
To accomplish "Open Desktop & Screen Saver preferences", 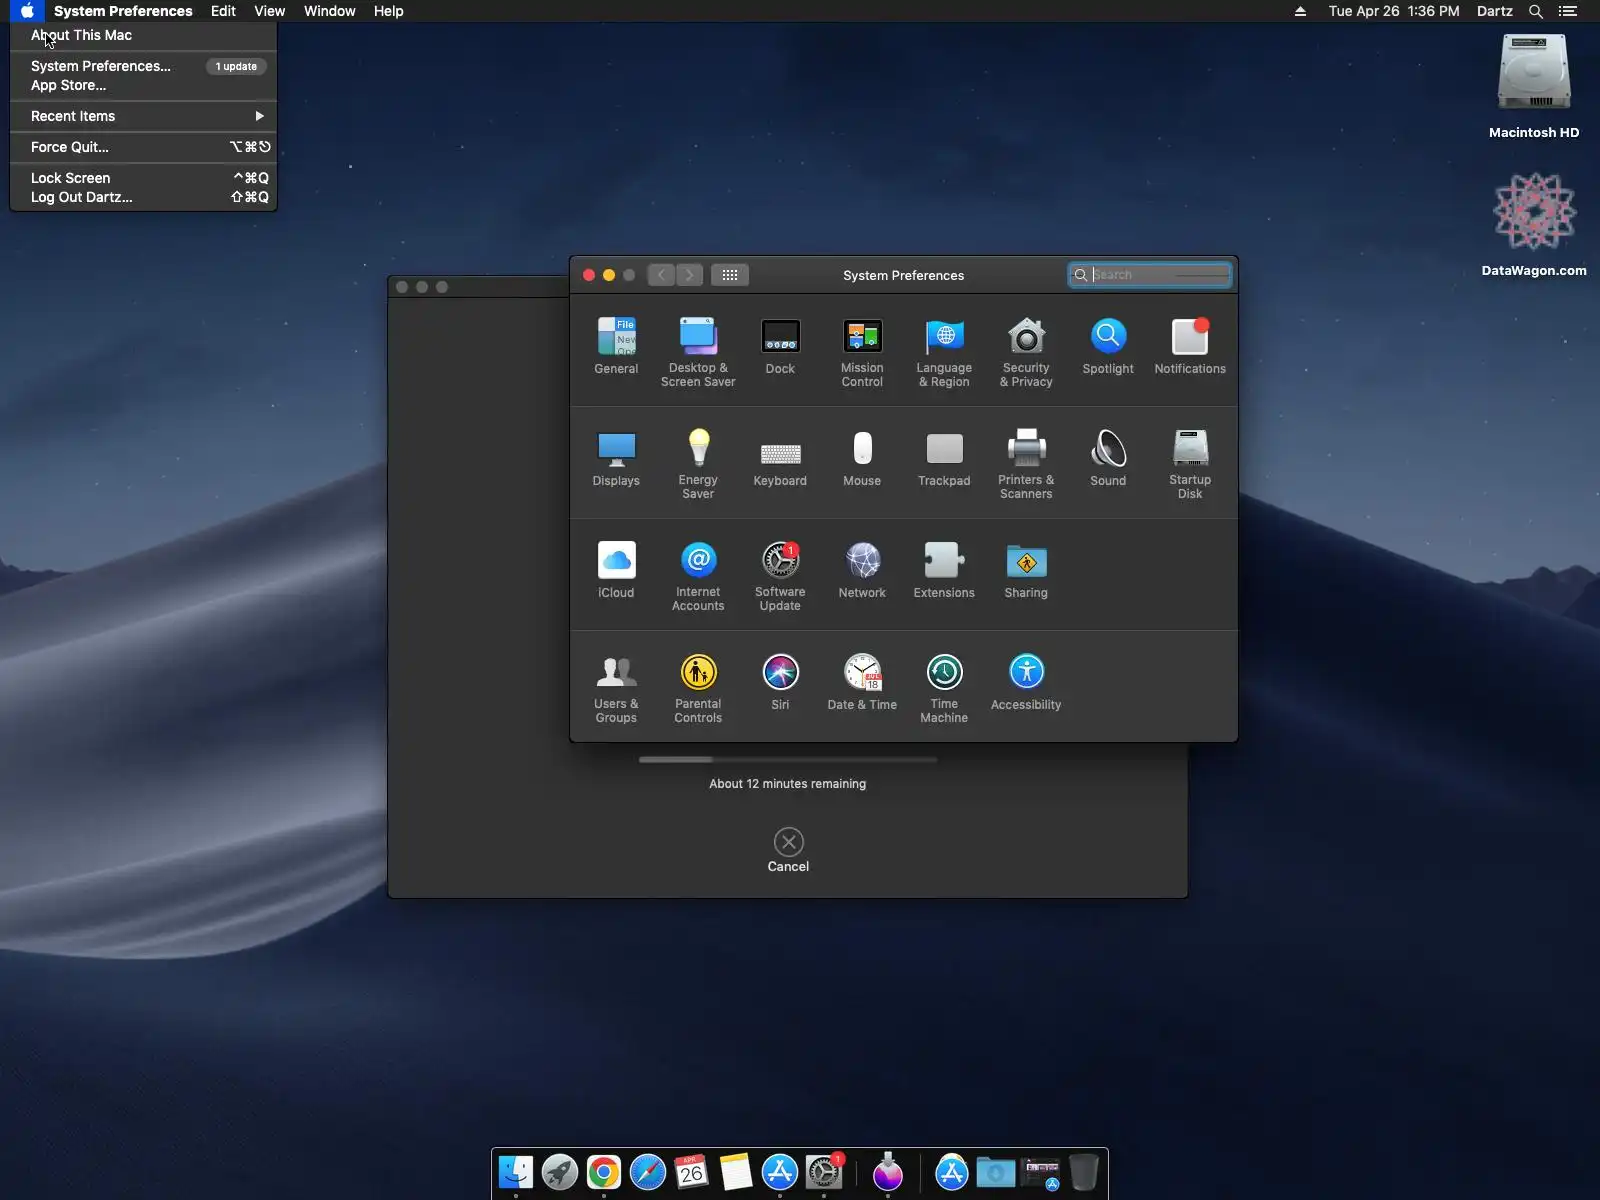I will click(x=698, y=352).
